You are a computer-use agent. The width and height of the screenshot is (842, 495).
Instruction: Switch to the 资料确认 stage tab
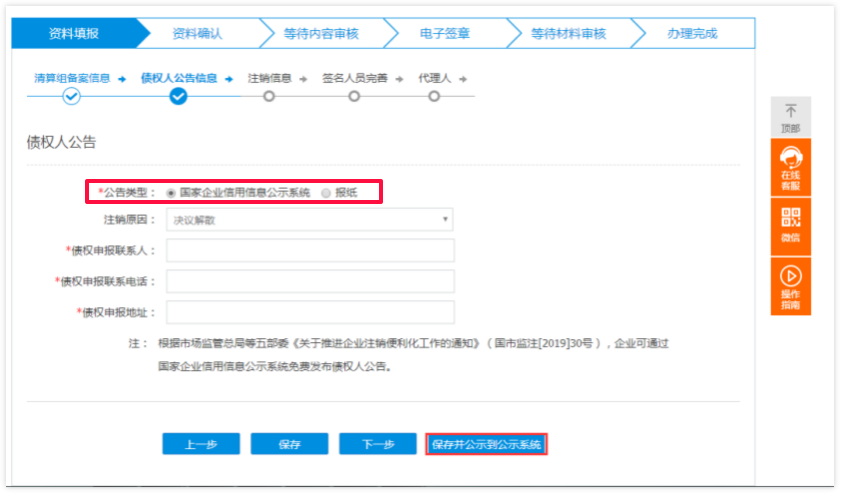coord(197,33)
